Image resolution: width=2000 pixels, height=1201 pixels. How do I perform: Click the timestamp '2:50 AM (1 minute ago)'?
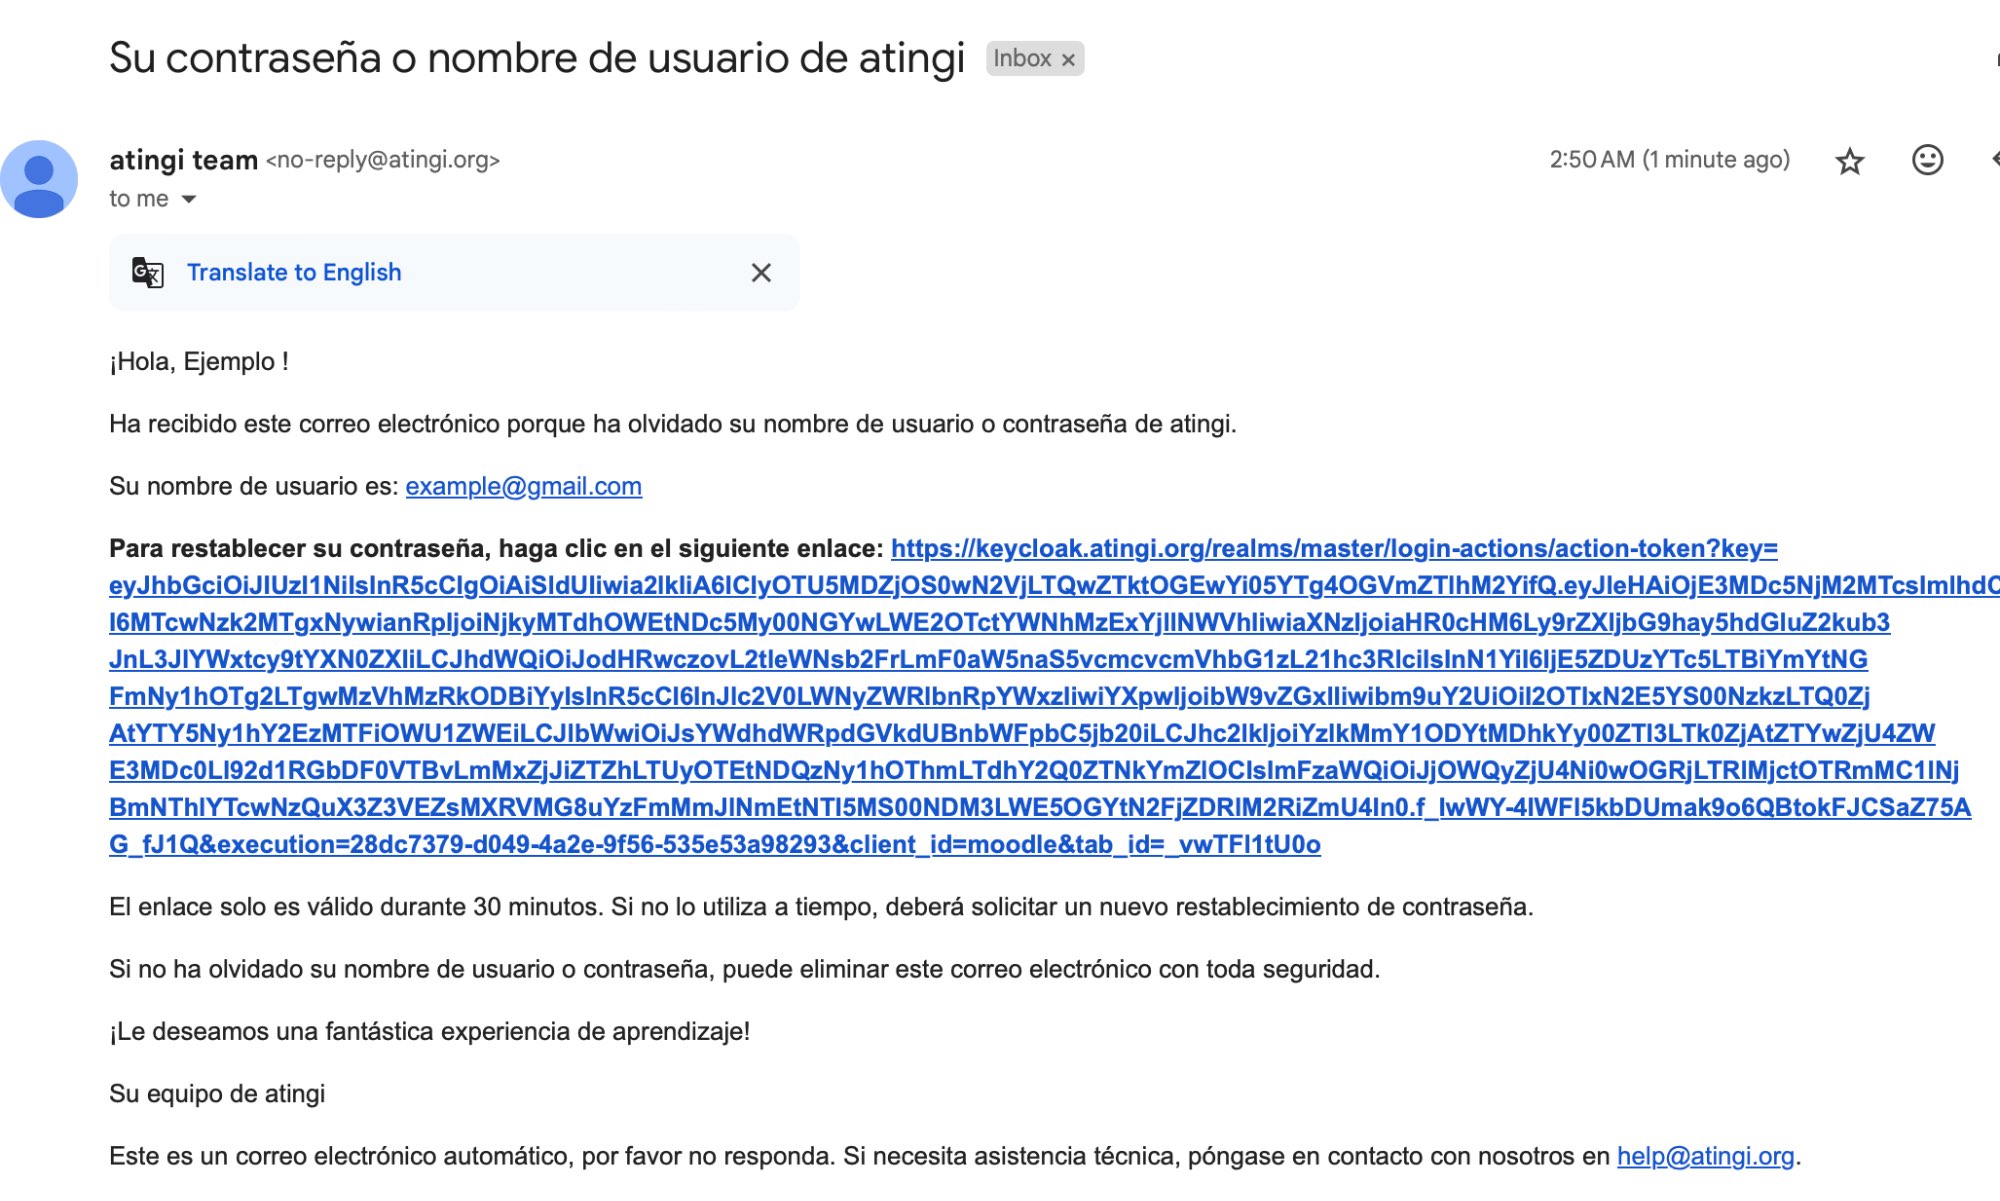click(1669, 160)
